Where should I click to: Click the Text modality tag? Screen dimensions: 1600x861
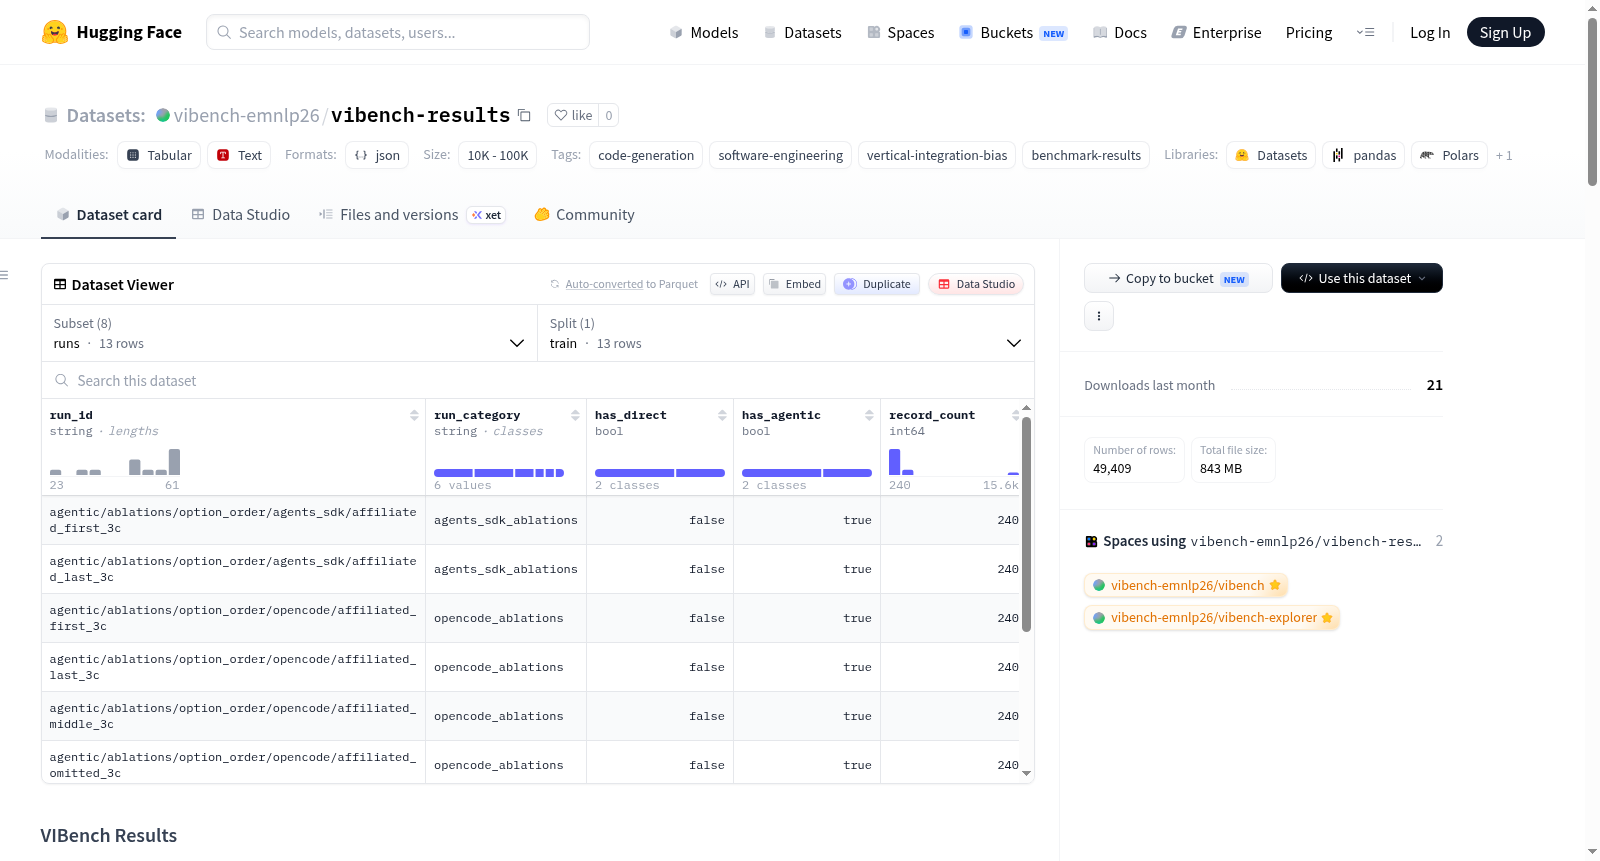pyautogui.click(x=239, y=155)
